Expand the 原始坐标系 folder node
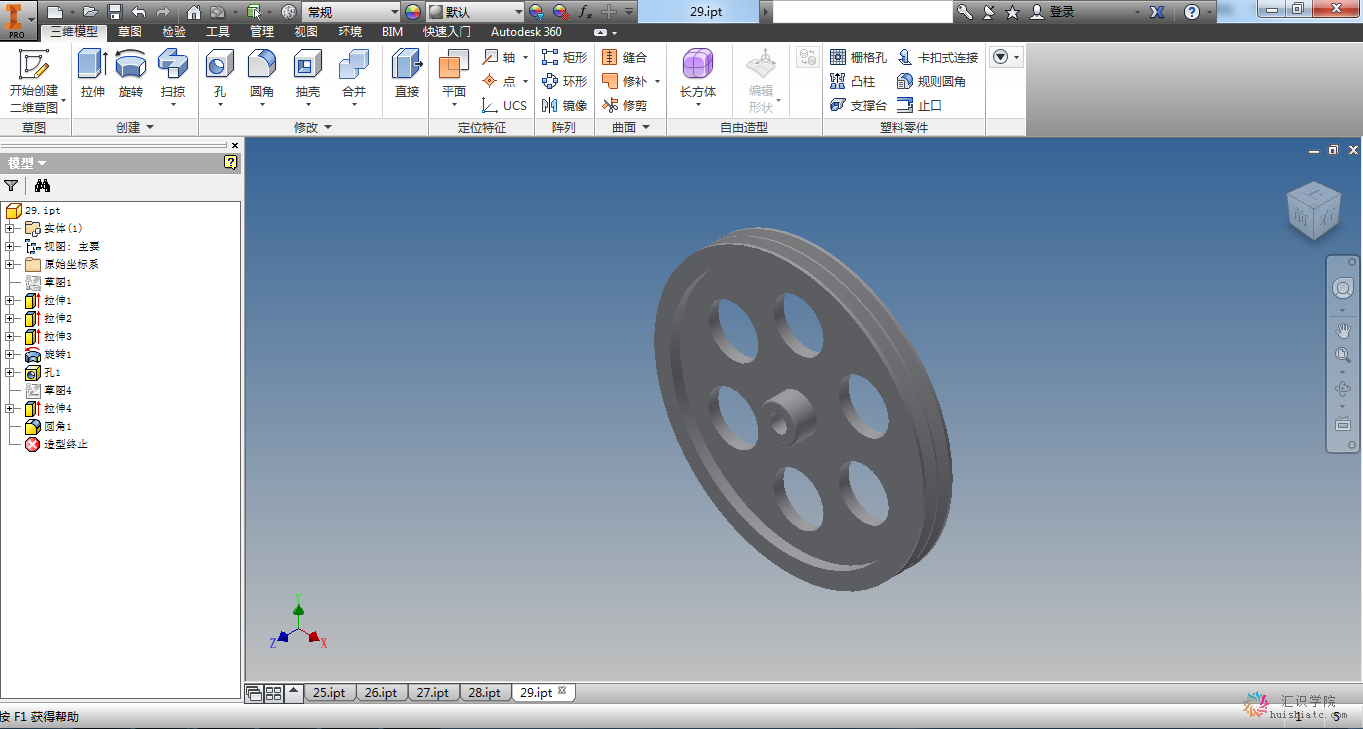 [10, 264]
